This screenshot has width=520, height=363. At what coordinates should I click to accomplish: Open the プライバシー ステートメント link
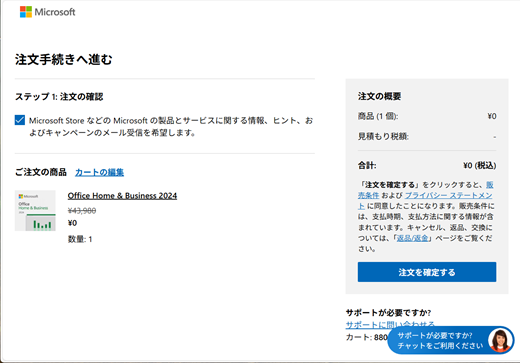coord(448,195)
